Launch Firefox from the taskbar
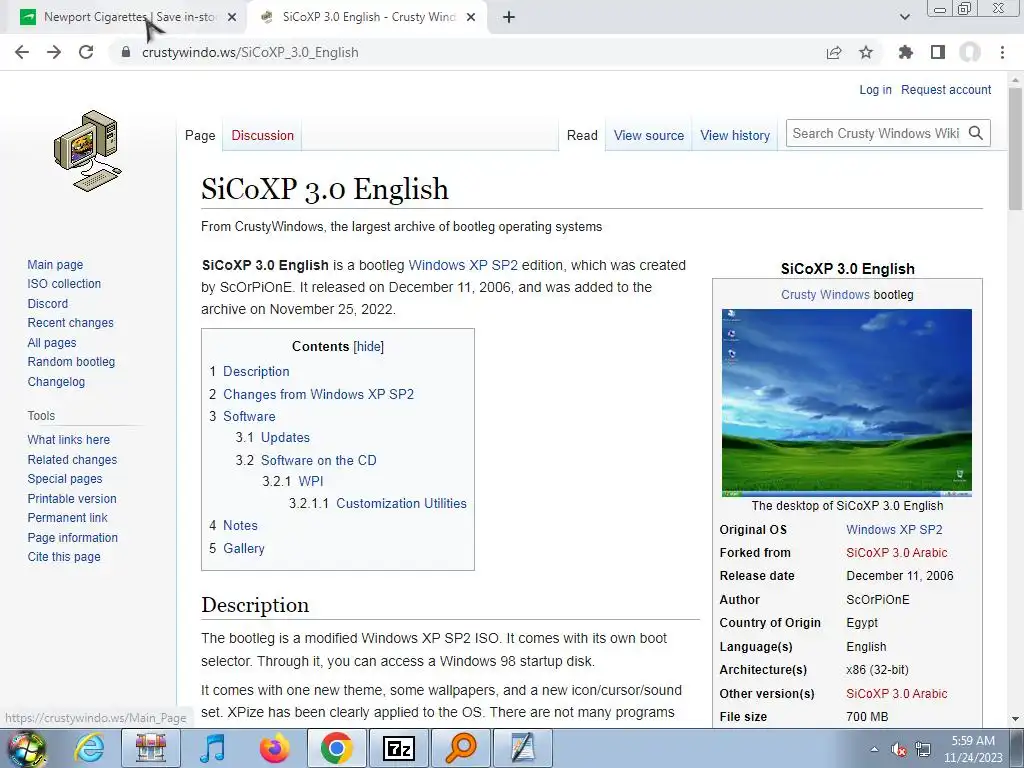The width and height of the screenshot is (1024, 768). click(274, 748)
